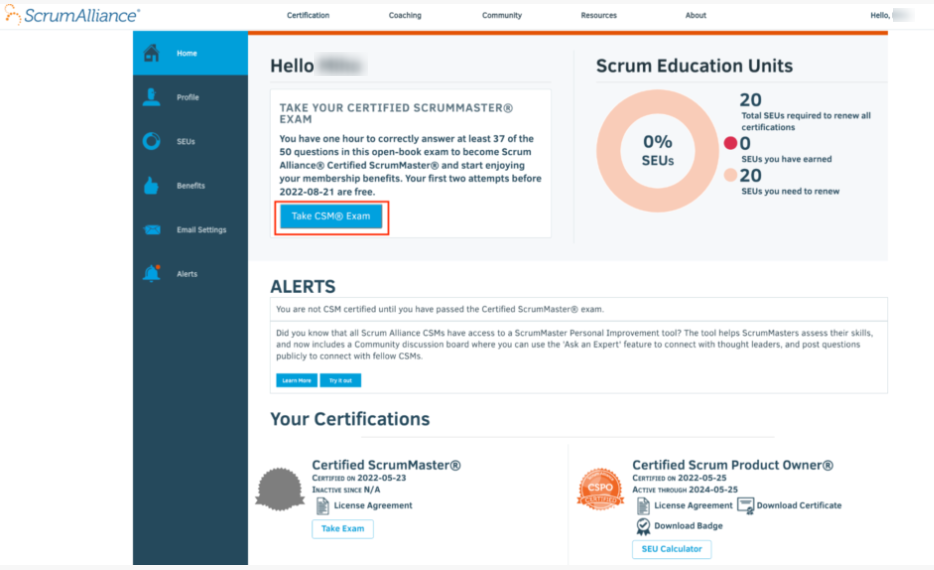Click the Alerts bell icon
The image size is (934, 570).
pos(151,273)
